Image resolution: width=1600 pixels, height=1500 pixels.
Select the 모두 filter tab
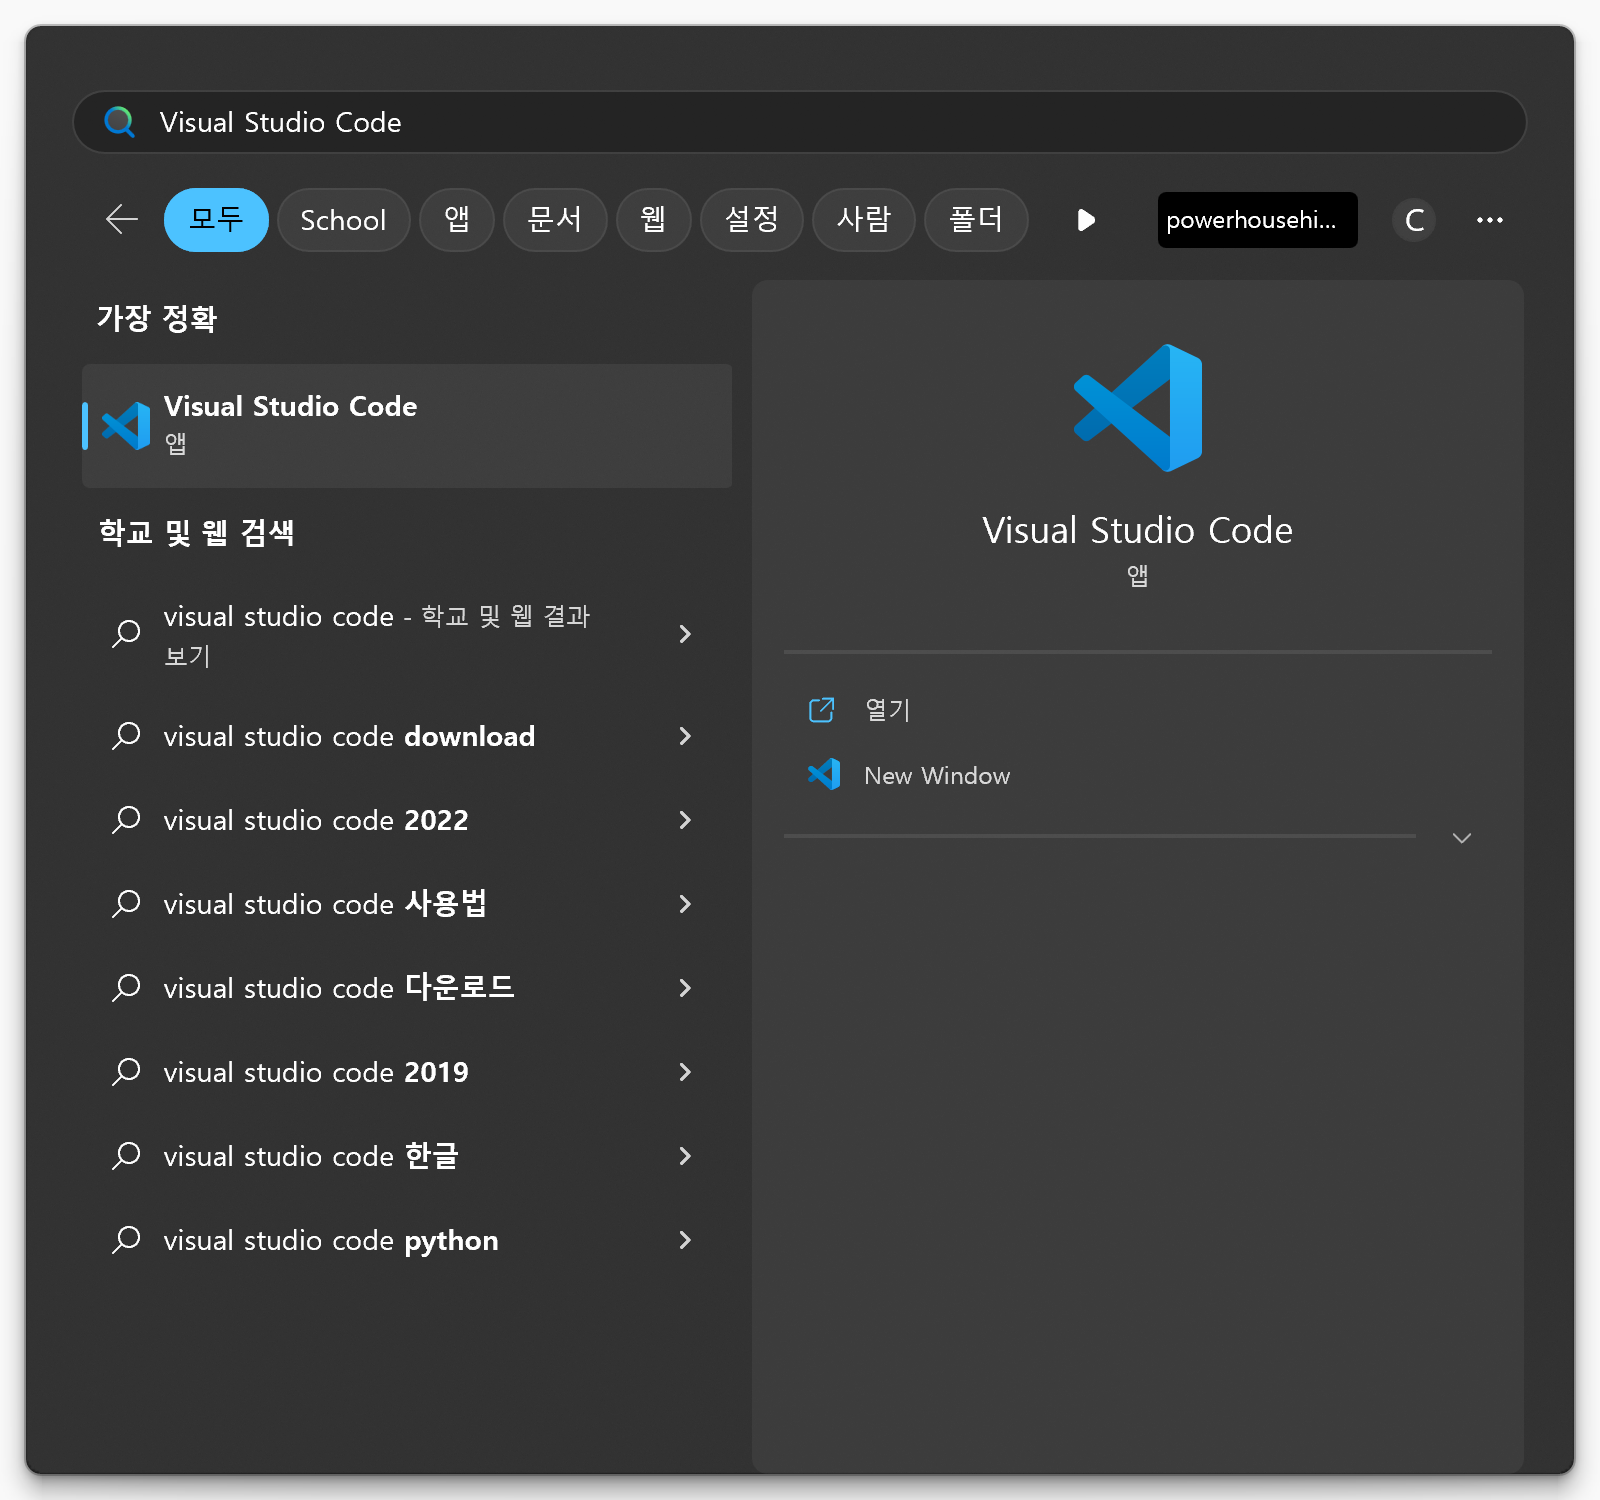[216, 220]
